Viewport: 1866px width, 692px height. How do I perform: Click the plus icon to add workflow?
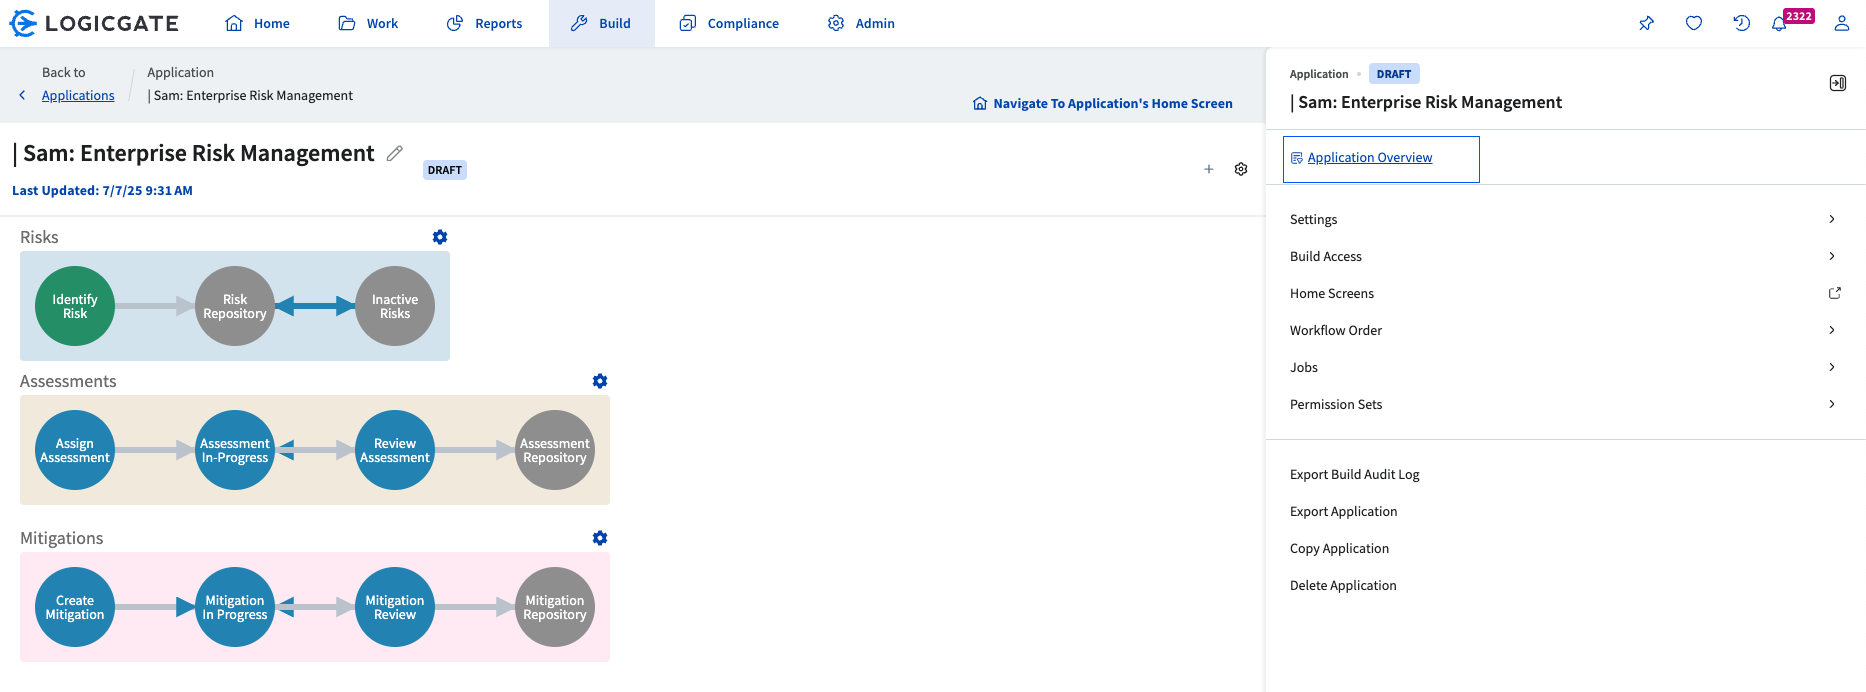click(1209, 169)
